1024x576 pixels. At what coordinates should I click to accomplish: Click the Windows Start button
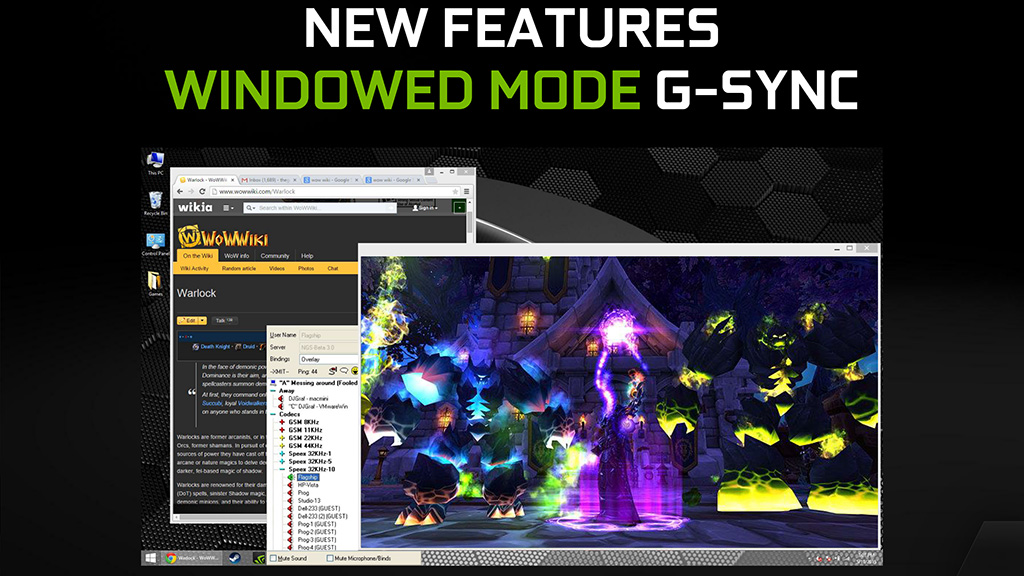(x=150, y=558)
